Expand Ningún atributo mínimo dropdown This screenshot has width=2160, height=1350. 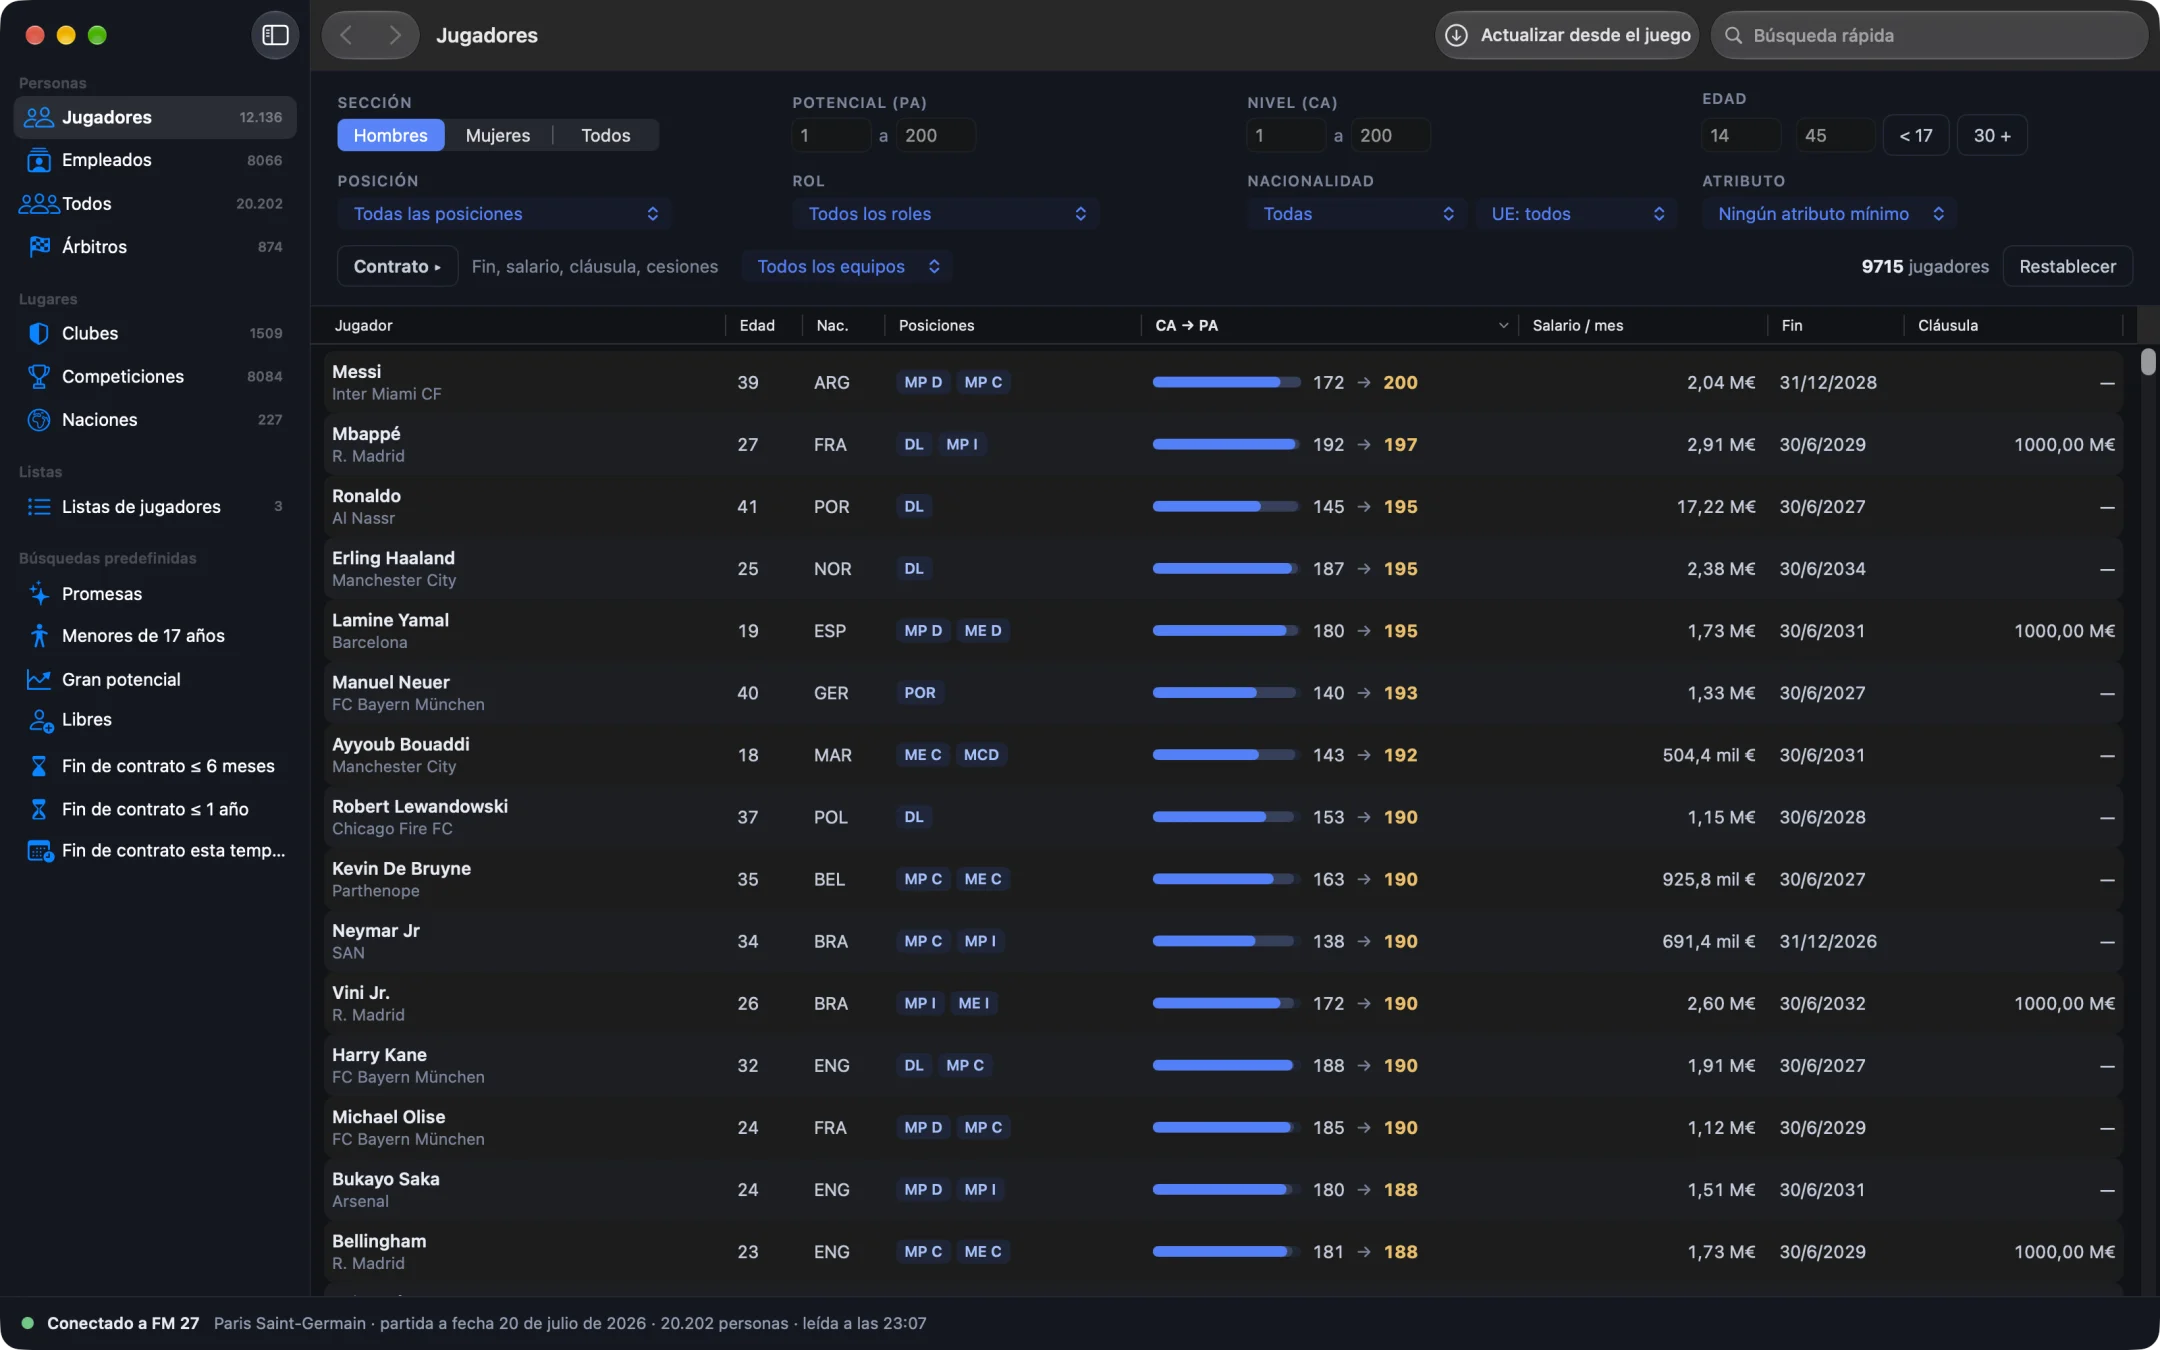click(x=1830, y=213)
